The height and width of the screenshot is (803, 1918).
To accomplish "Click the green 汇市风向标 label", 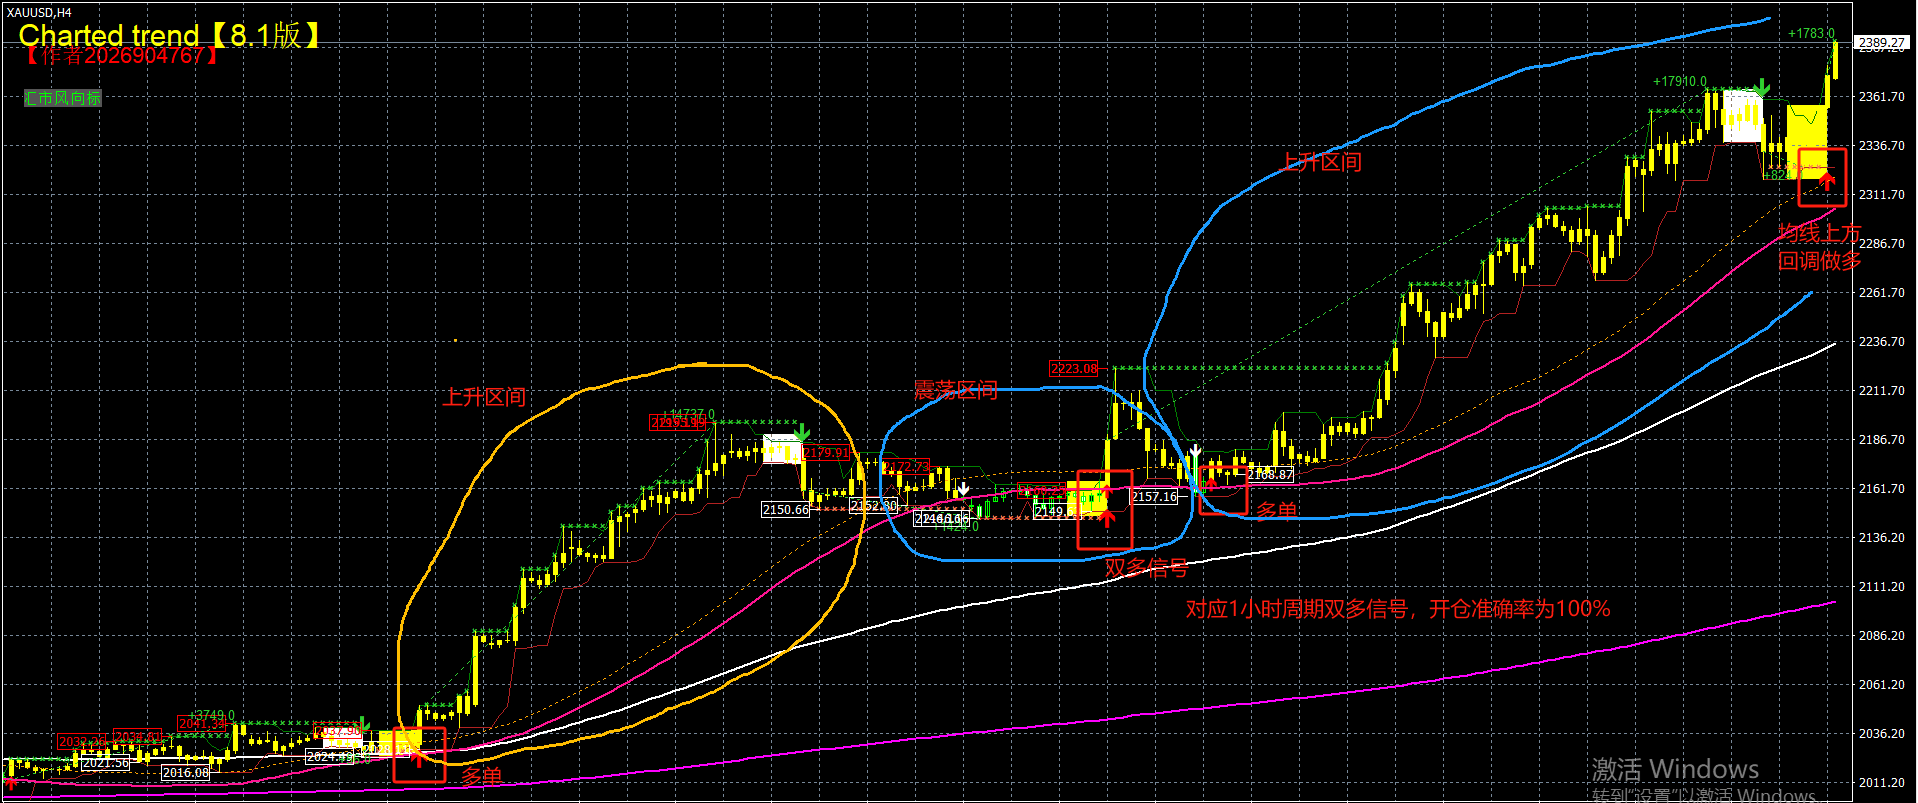I will click(63, 98).
